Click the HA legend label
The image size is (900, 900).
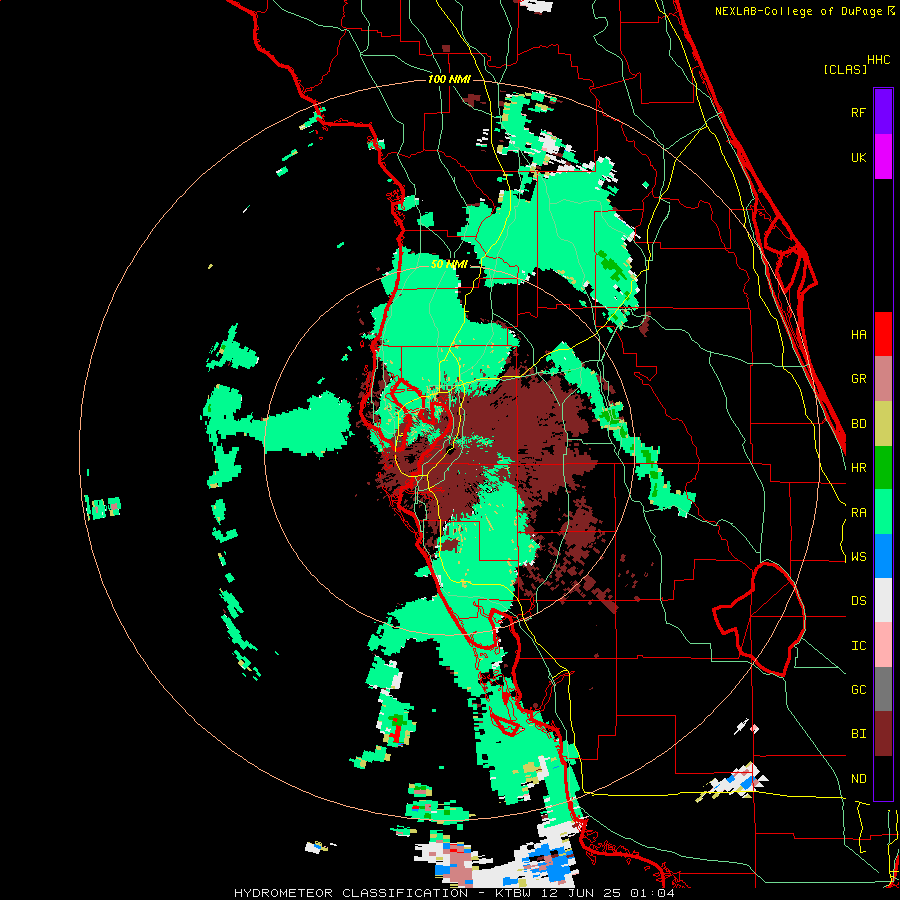(x=858, y=334)
